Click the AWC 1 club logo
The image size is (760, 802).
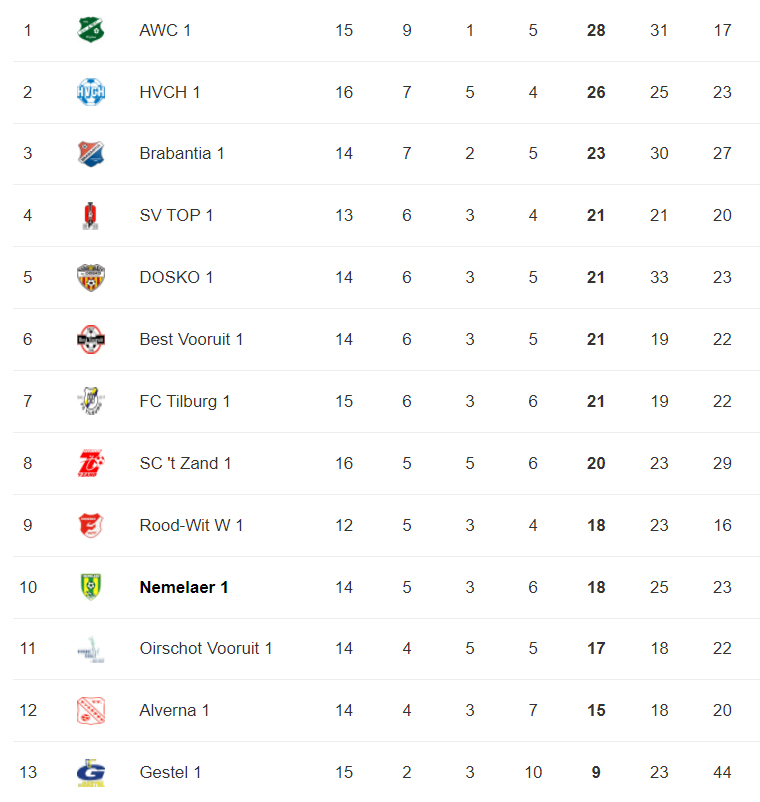pos(91,30)
